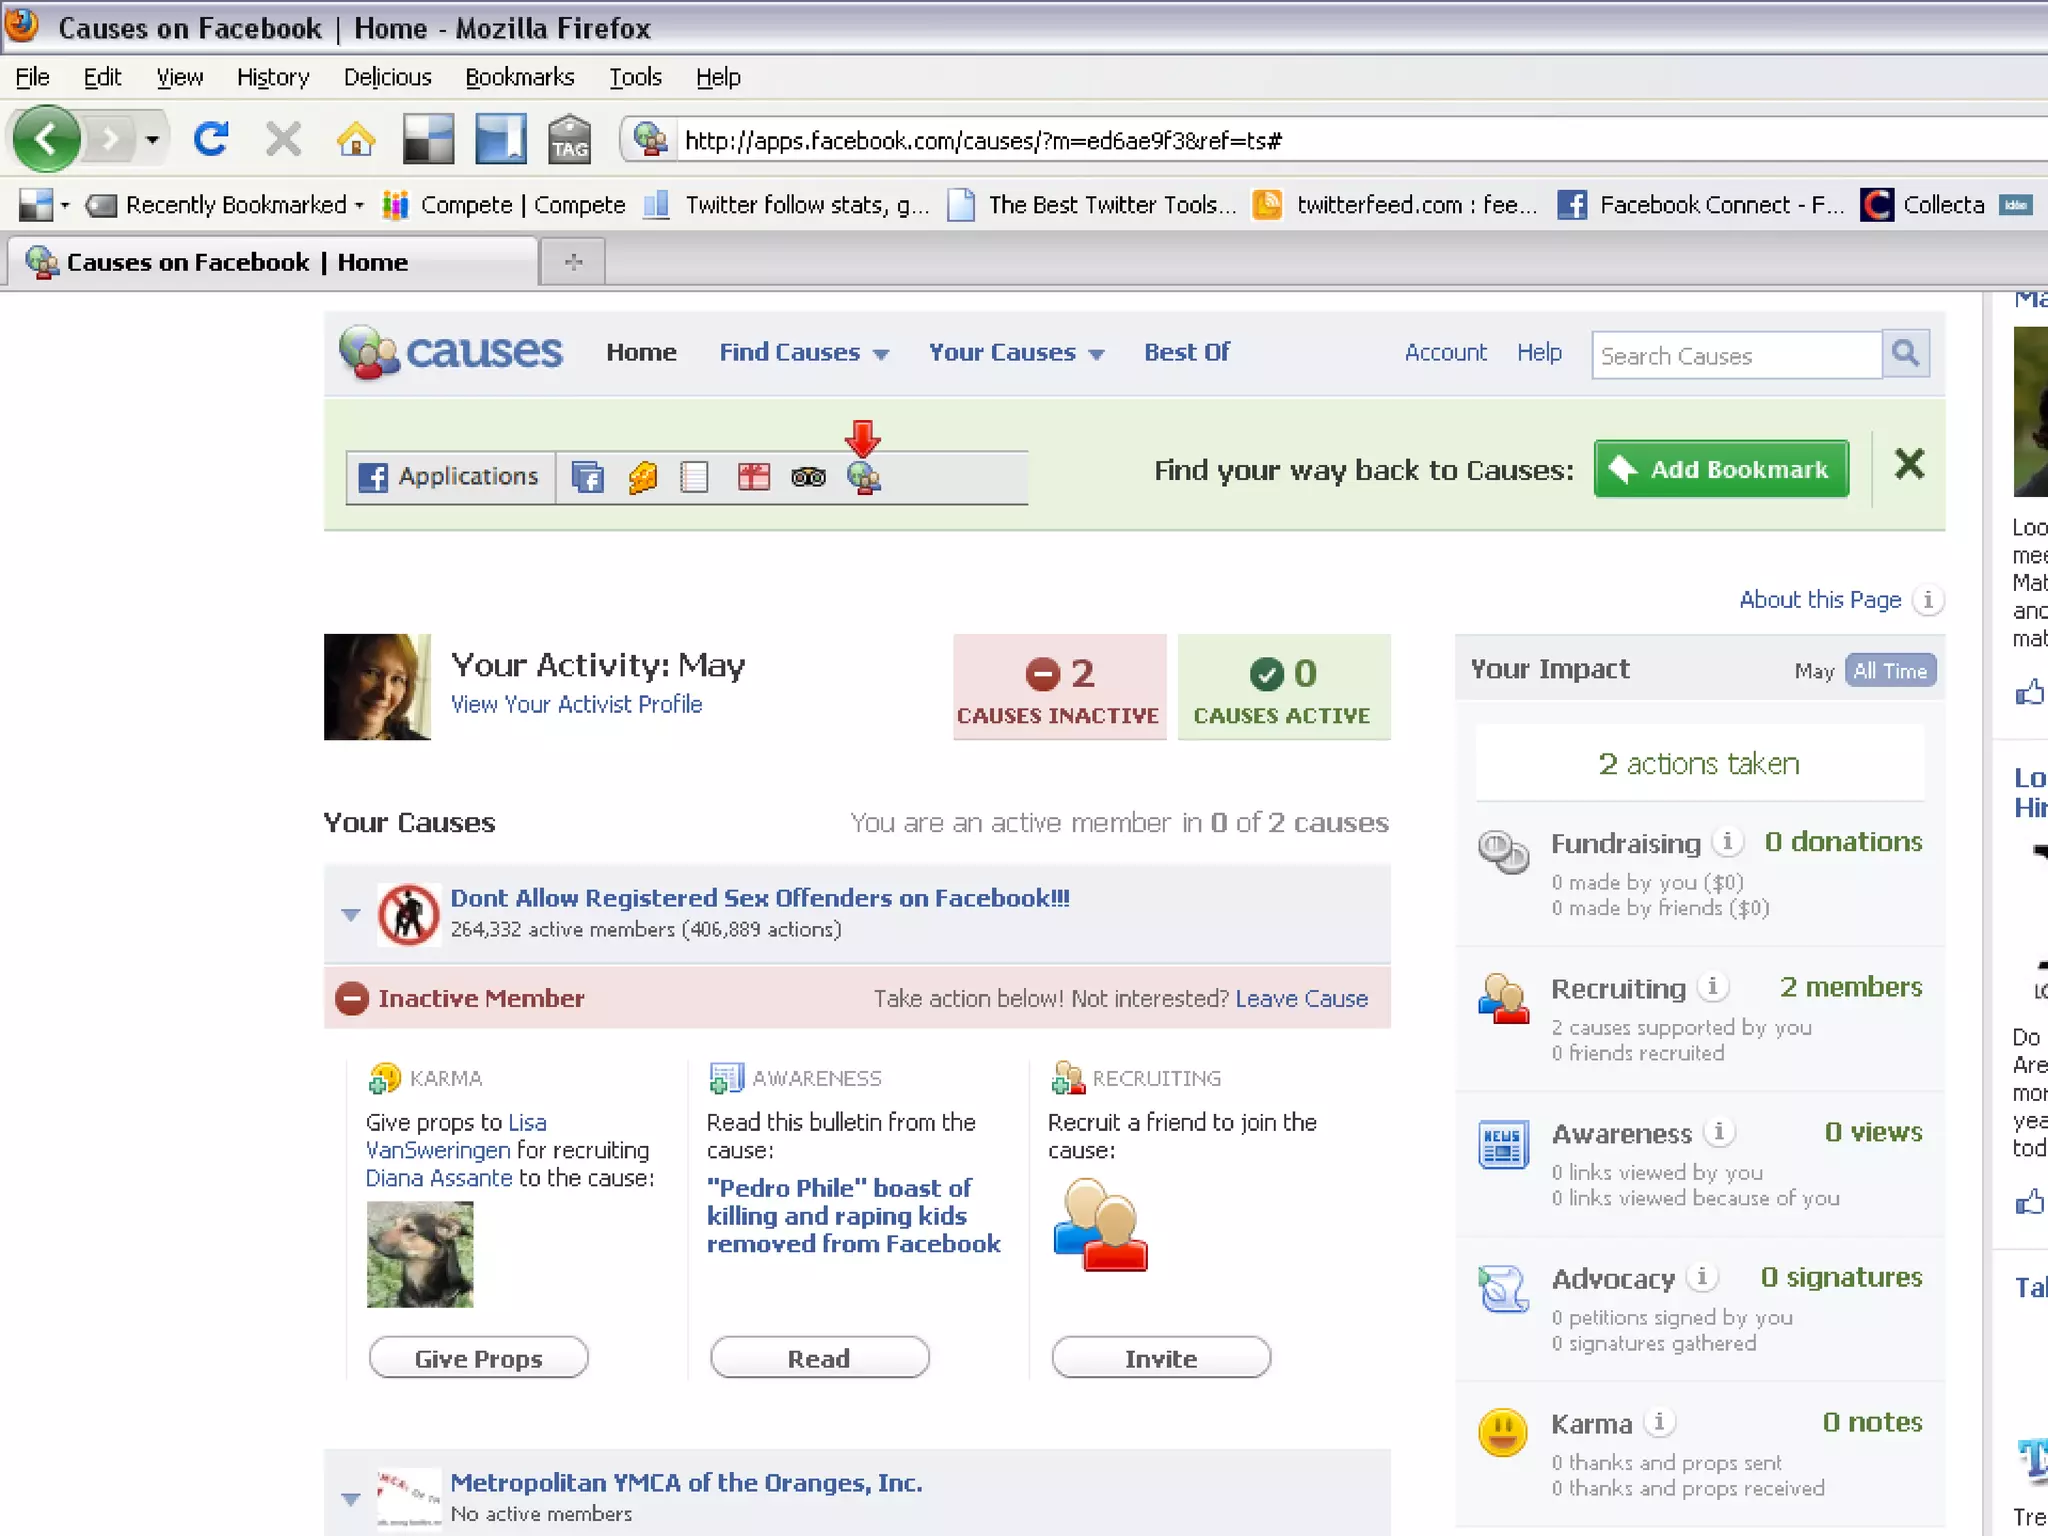This screenshot has height=1536, width=2048.
Task: Open the History menu
Action: [x=273, y=77]
